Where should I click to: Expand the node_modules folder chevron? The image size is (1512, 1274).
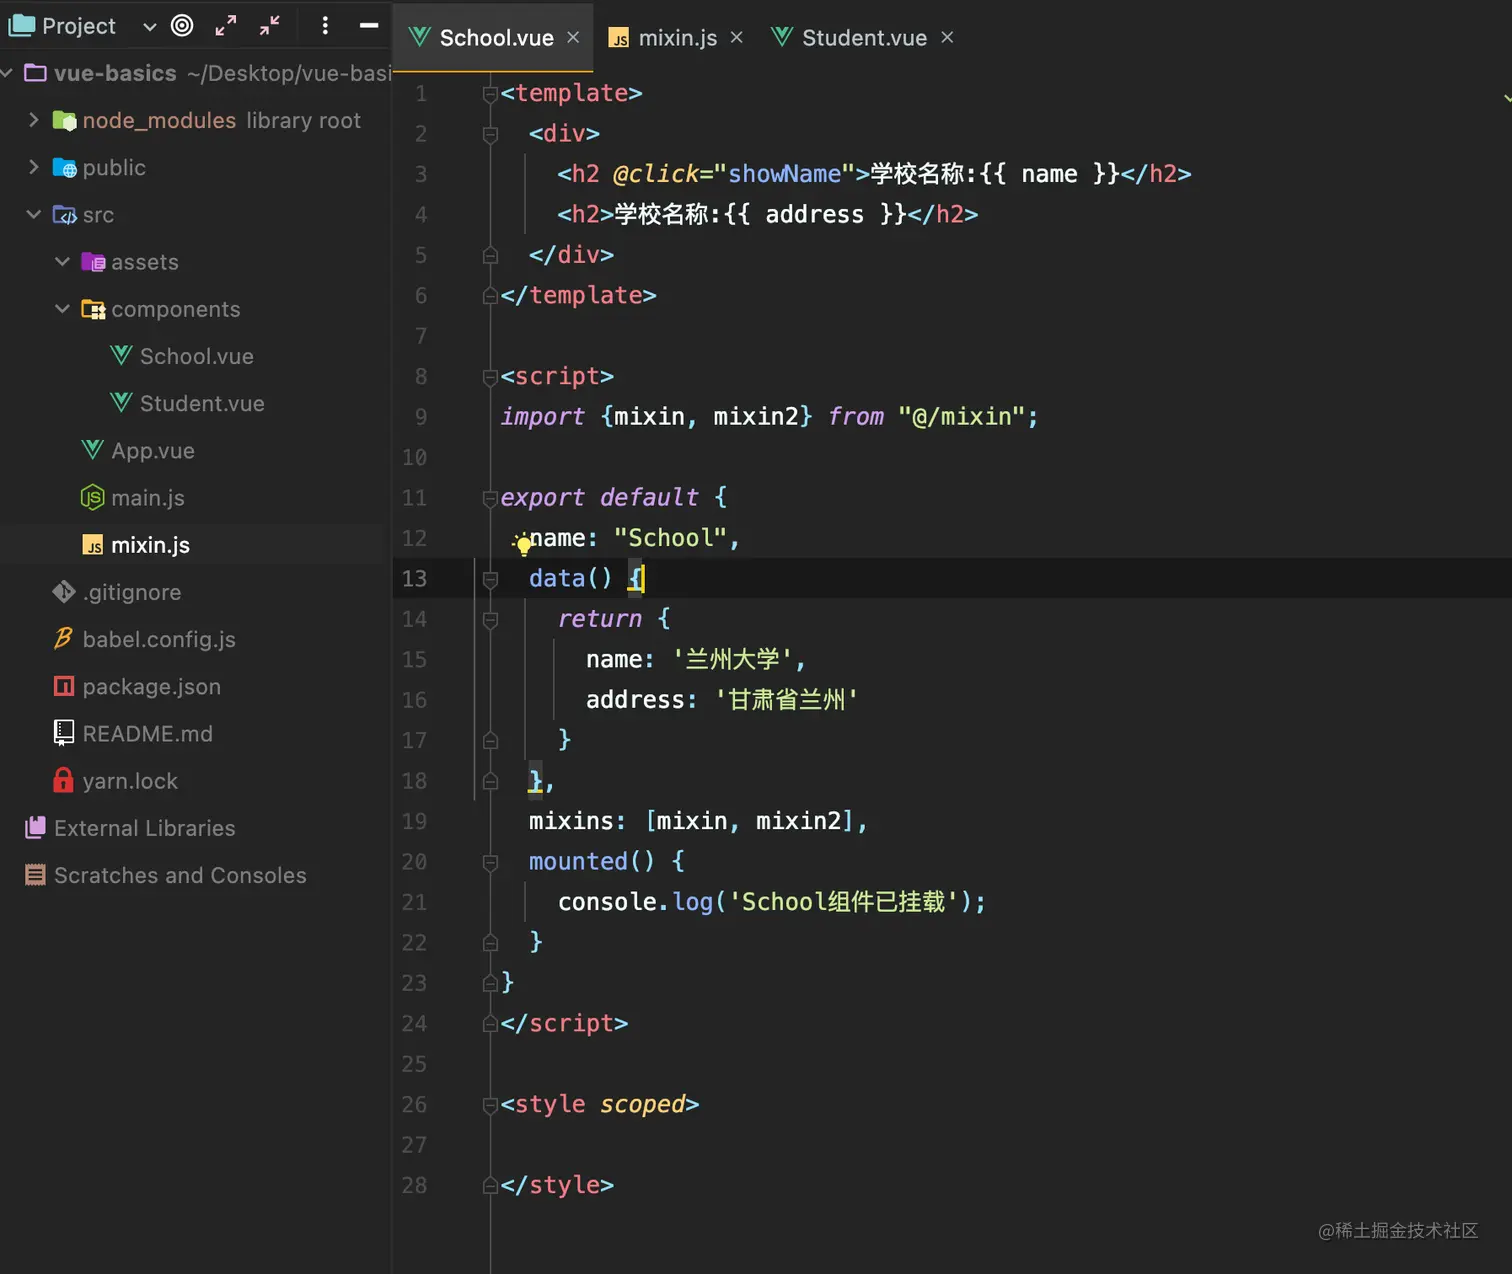tap(34, 120)
